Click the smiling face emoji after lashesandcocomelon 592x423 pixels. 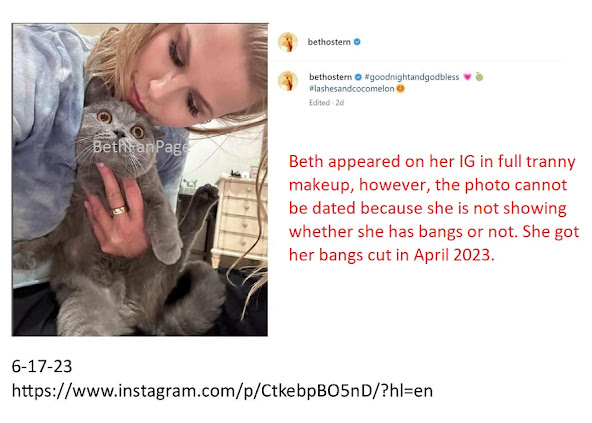coord(400,89)
